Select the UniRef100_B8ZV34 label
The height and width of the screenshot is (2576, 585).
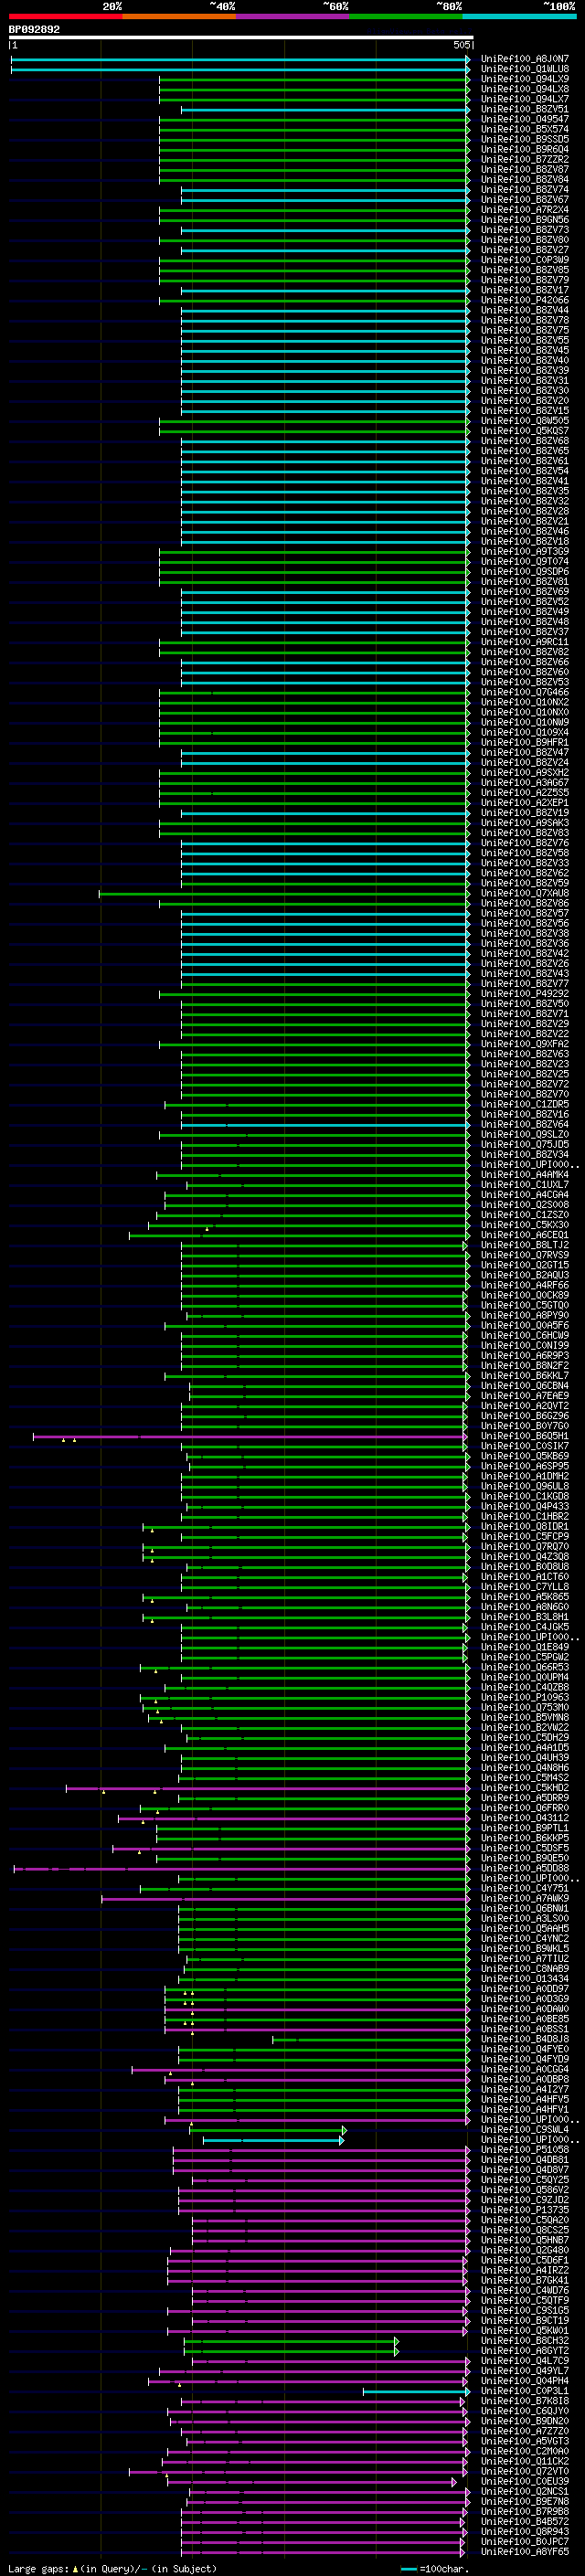click(525, 1155)
